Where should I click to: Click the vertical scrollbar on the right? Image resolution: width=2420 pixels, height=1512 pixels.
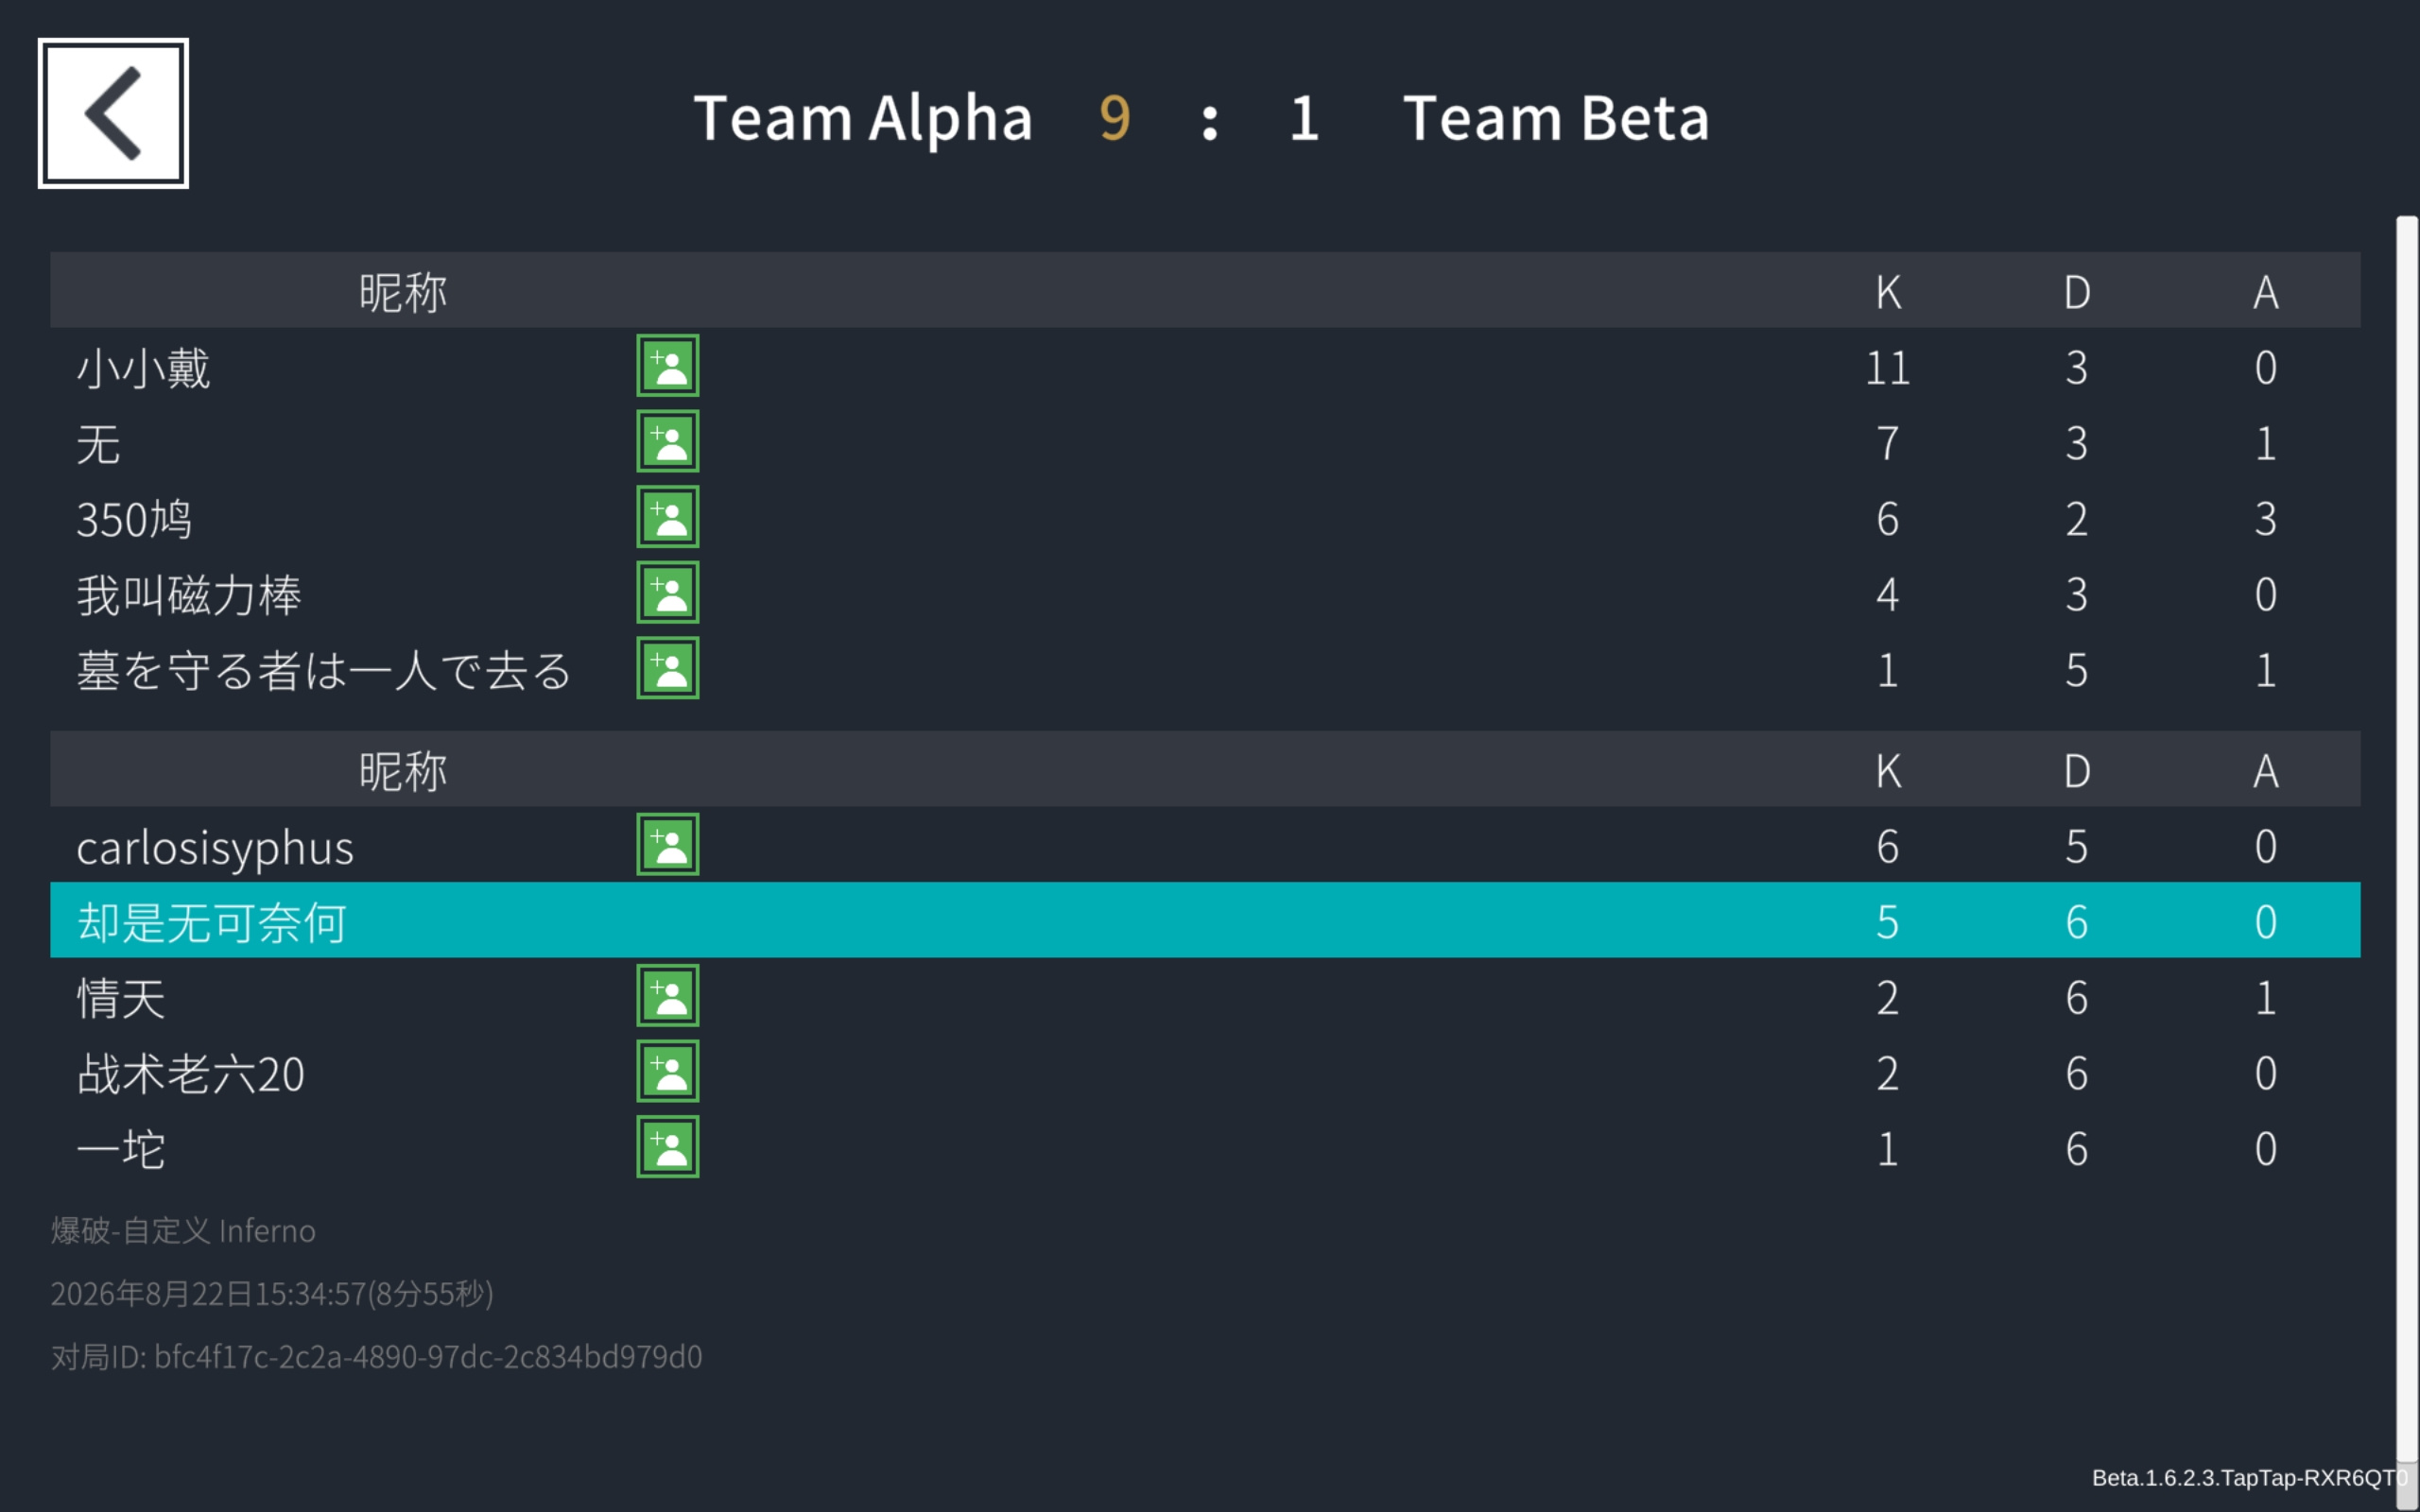coord(2407,840)
